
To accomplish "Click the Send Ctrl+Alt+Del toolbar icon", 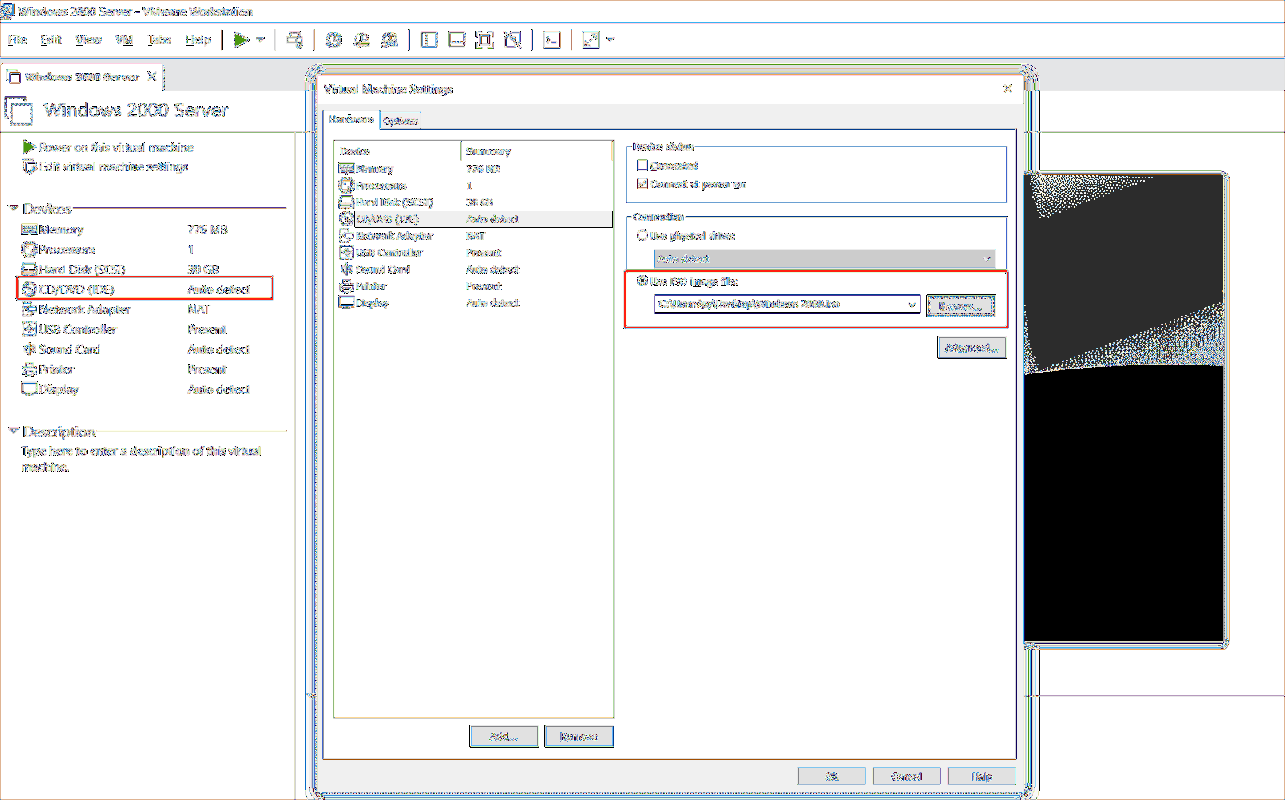I will 294,40.
